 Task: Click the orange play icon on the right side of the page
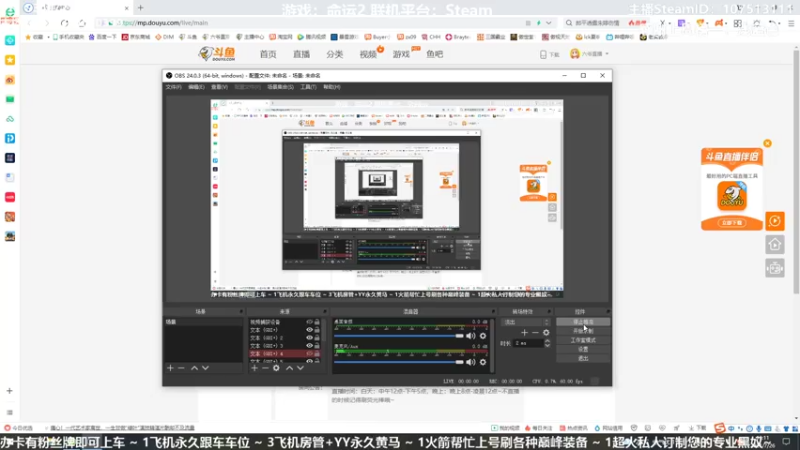(774, 221)
